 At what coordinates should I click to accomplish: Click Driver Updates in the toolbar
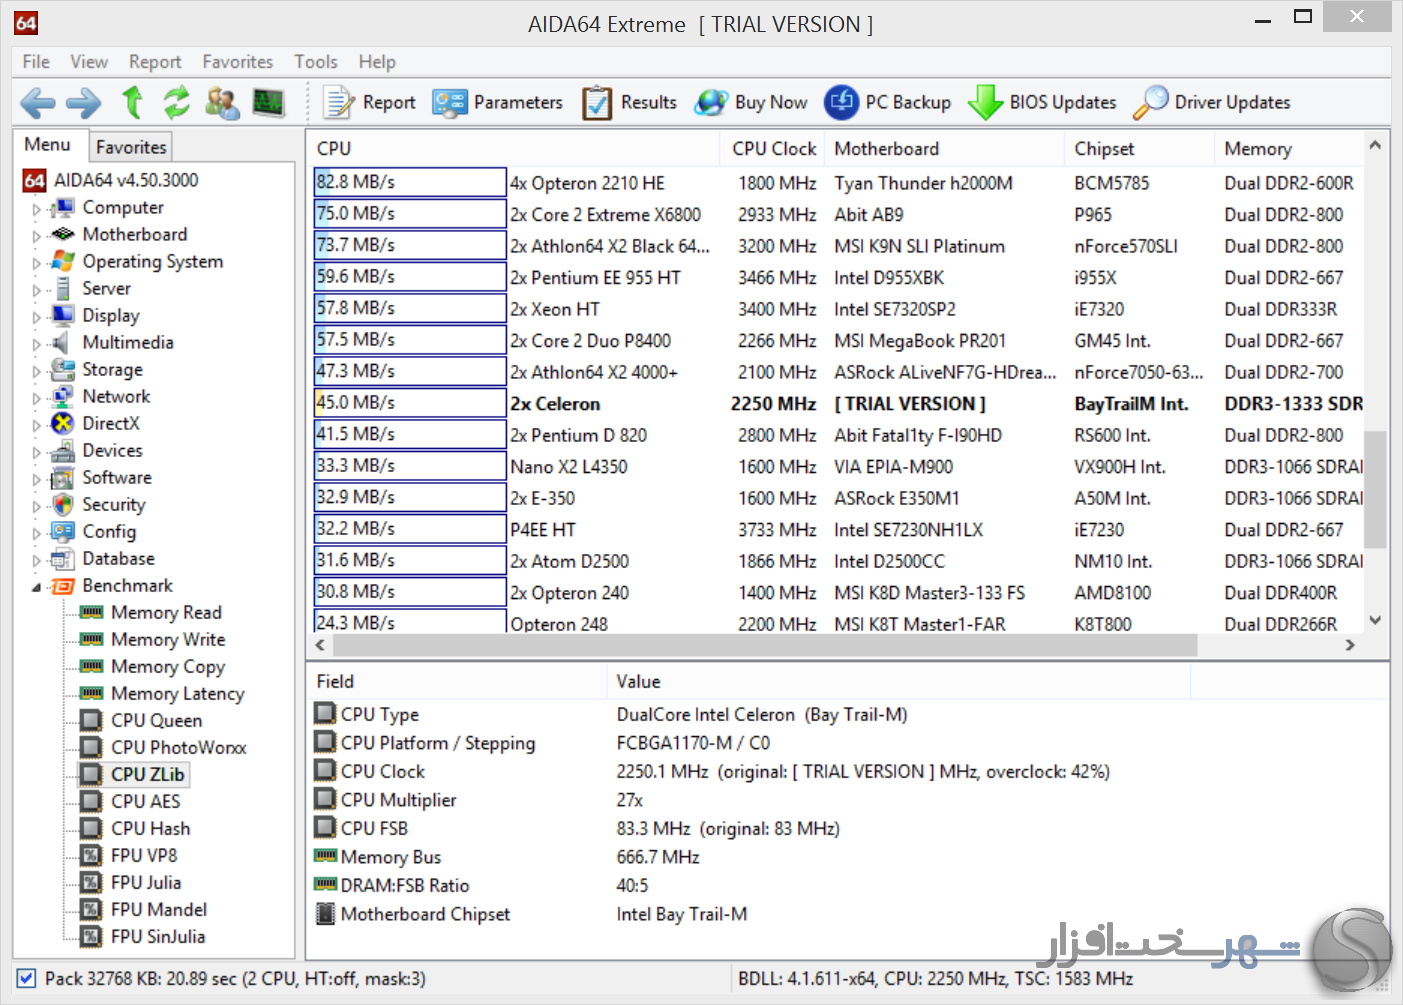(1212, 102)
